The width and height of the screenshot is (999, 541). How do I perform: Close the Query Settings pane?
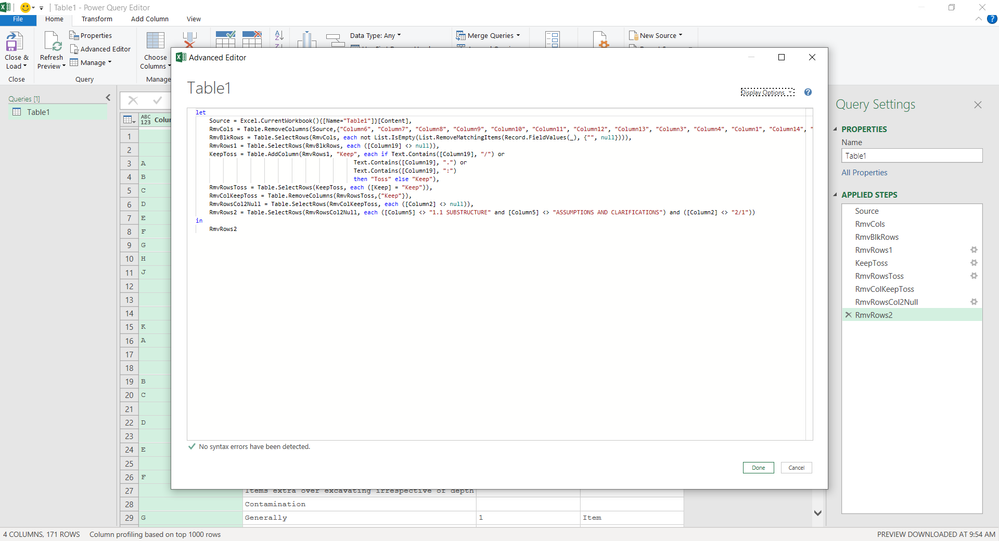978,105
